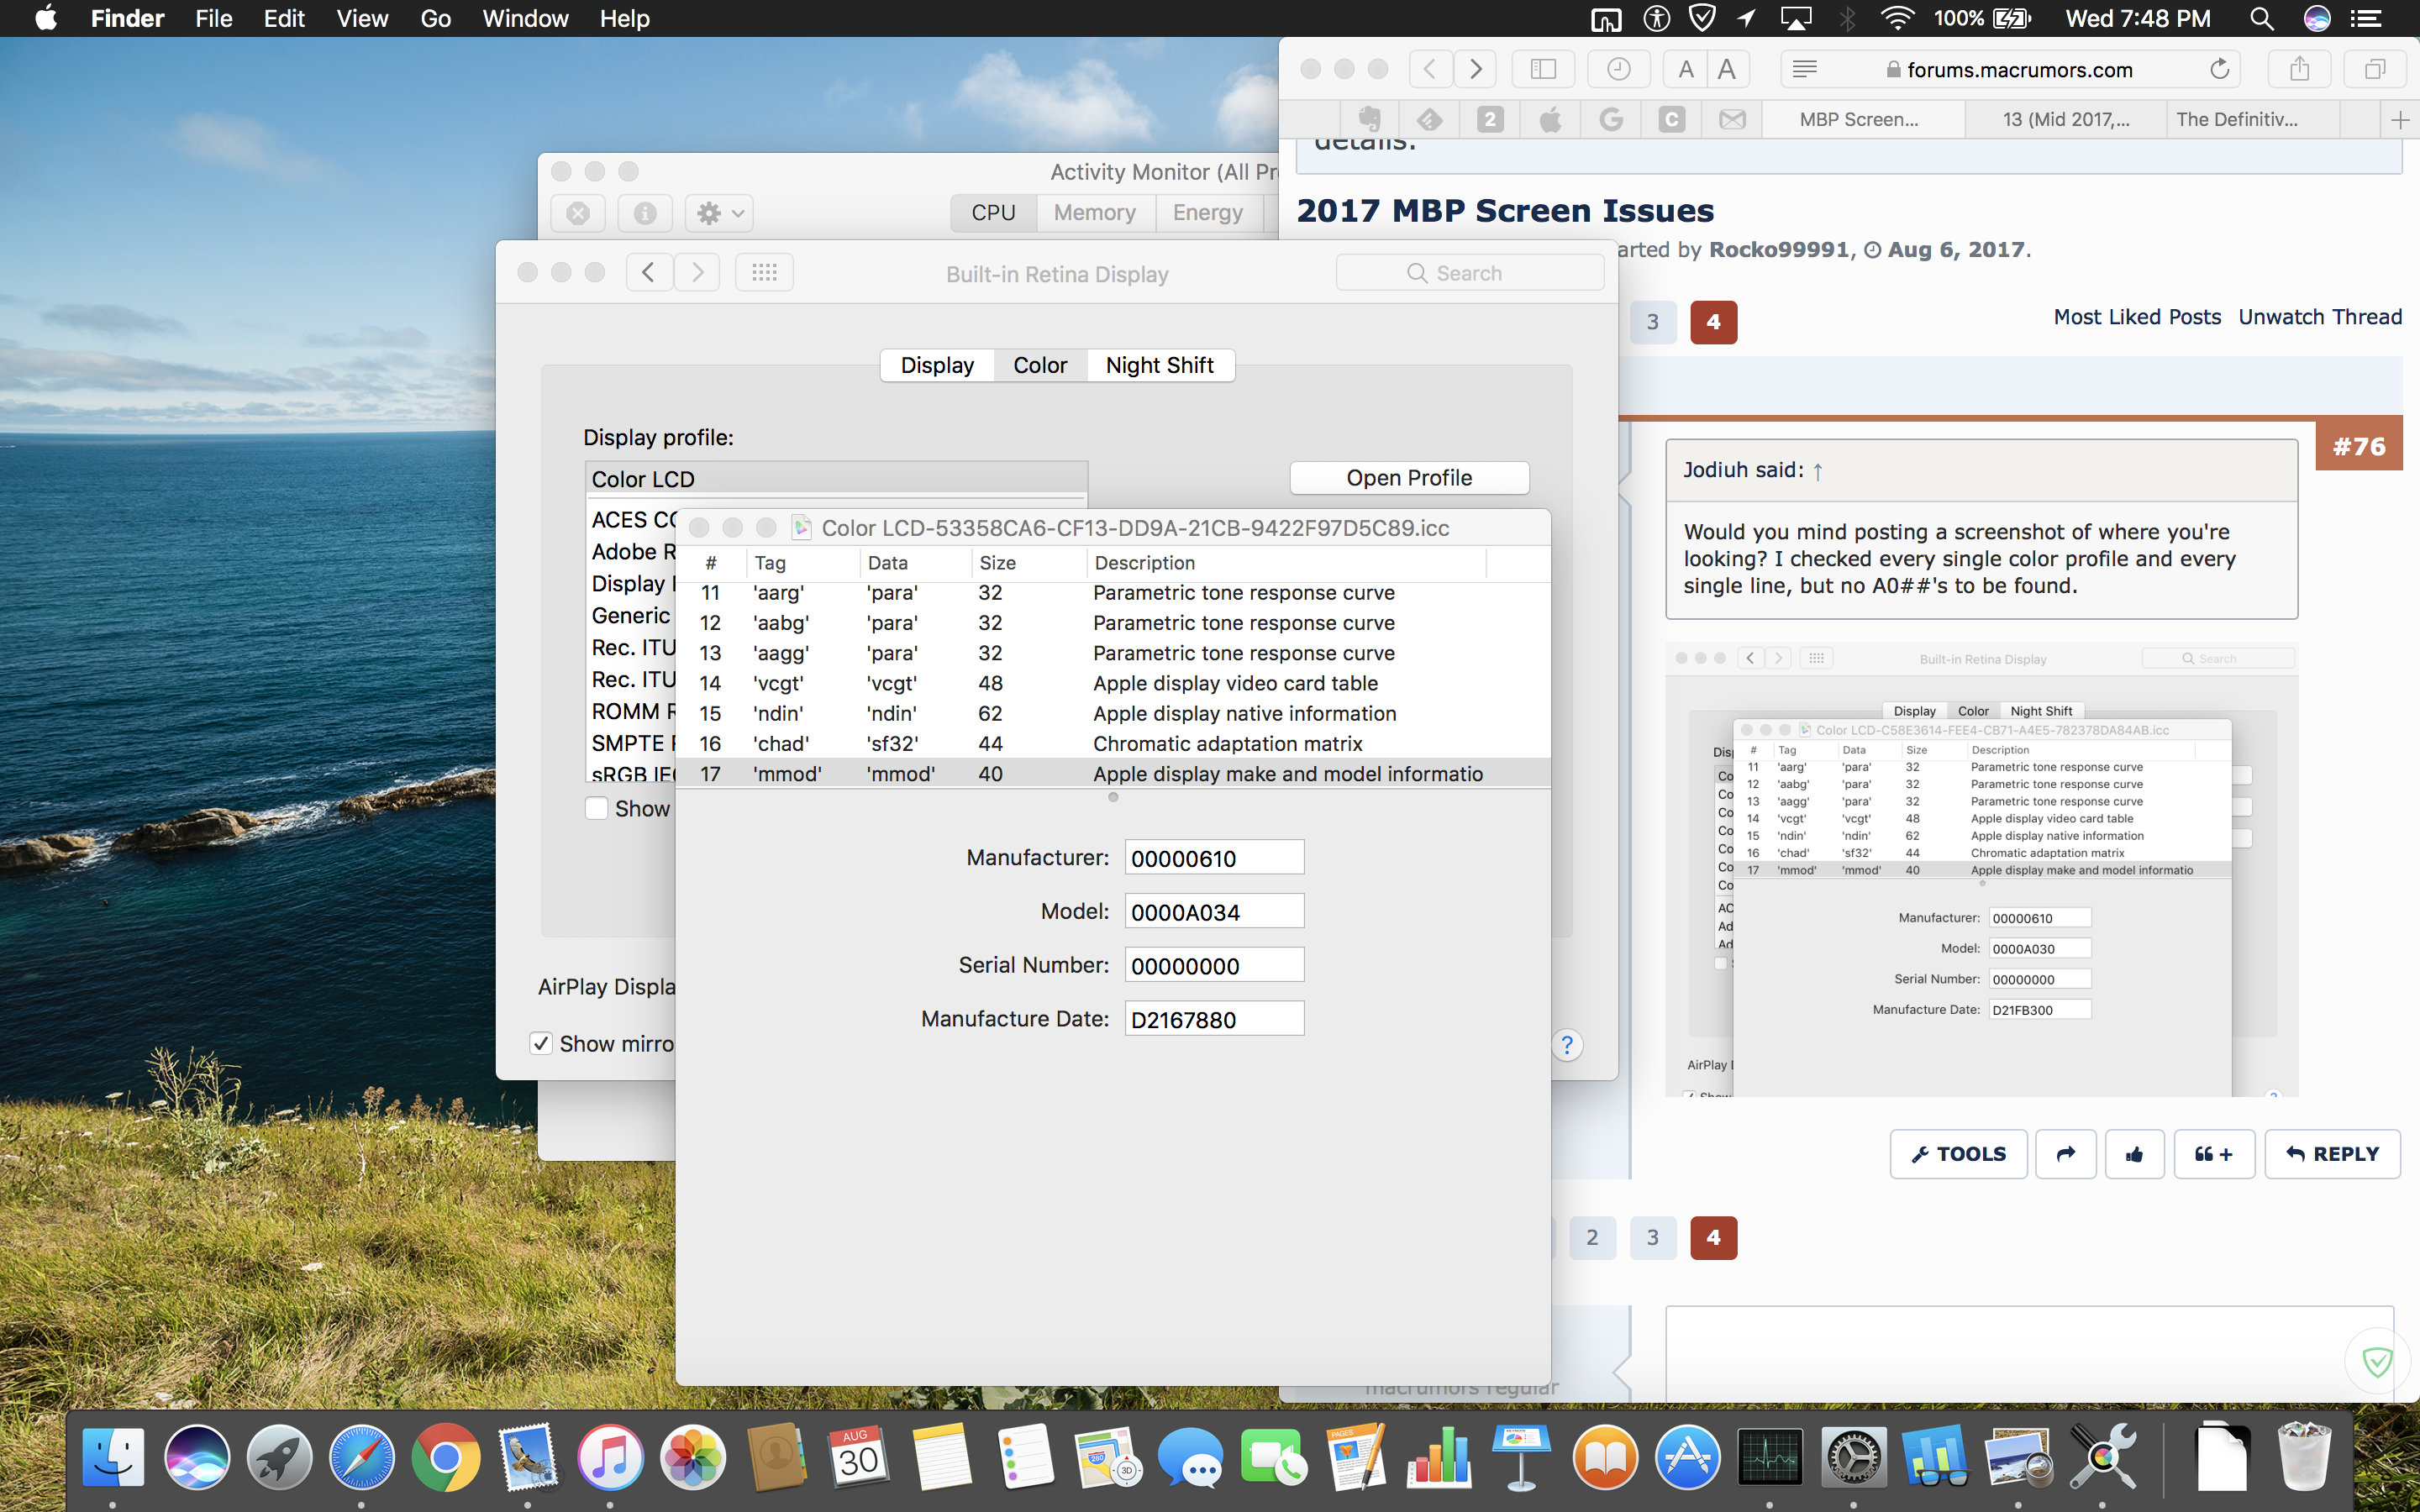Click the Safari reload page icon
The height and width of the screenshot is (1512, 2420).
click(2219, 69)
